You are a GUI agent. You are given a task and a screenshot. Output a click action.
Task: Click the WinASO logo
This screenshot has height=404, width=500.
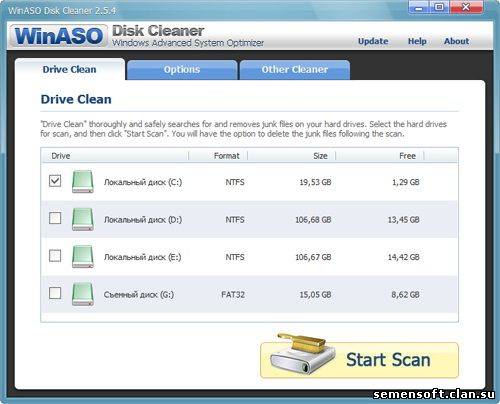click(58, 35)
